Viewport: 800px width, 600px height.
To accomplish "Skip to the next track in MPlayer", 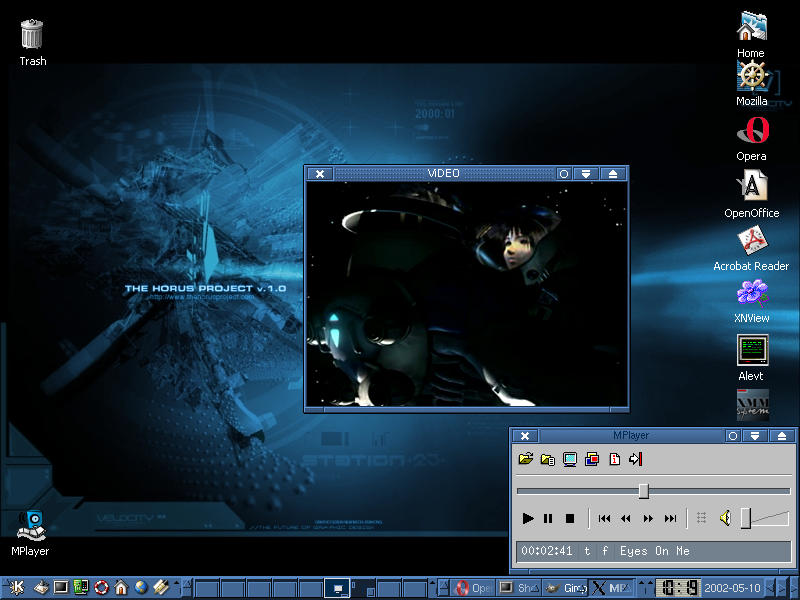I will (x=671, y=518).
